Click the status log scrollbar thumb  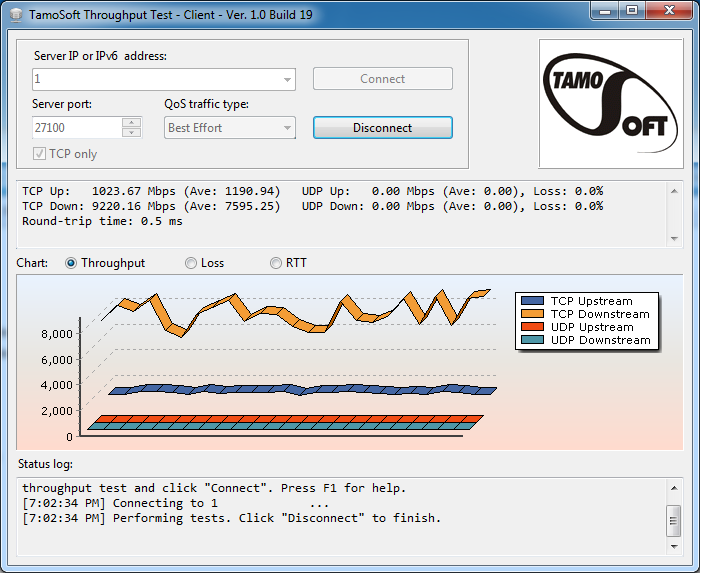pos(674,521)
